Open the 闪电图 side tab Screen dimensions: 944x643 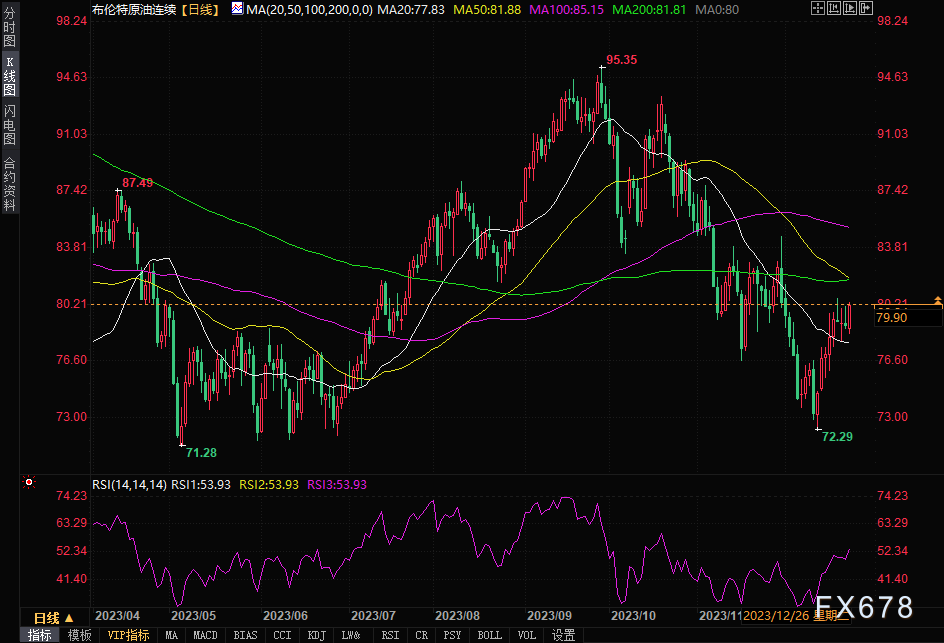[9, 125]
